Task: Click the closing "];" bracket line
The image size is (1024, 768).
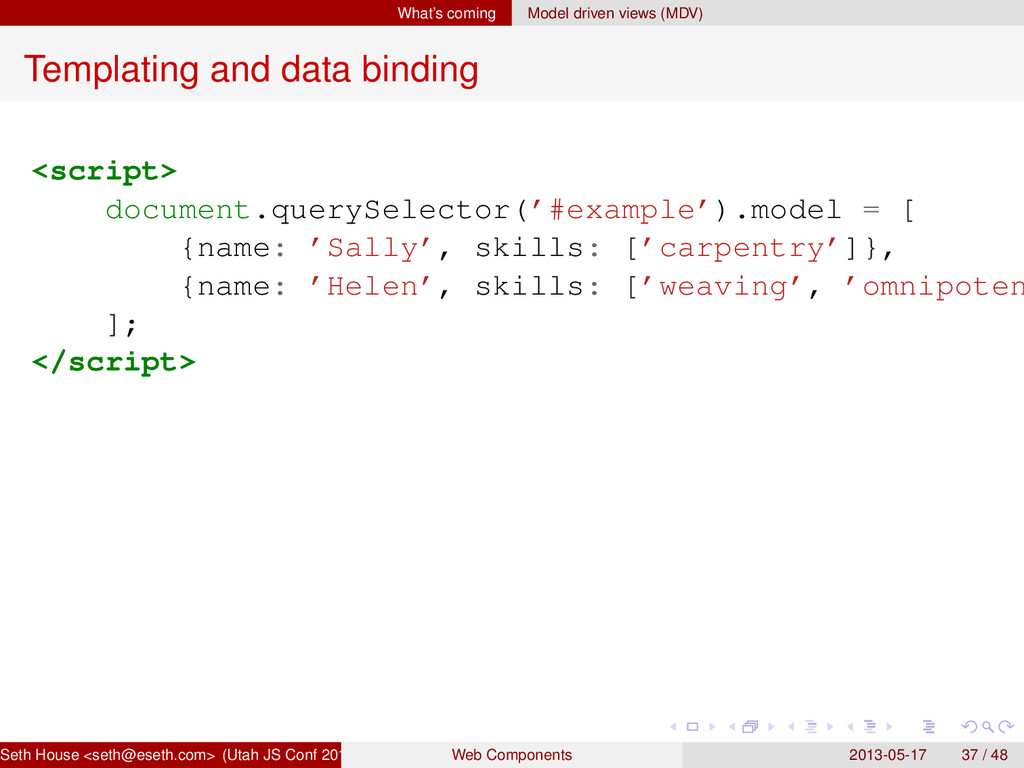Action: click(x=122, y=325)
